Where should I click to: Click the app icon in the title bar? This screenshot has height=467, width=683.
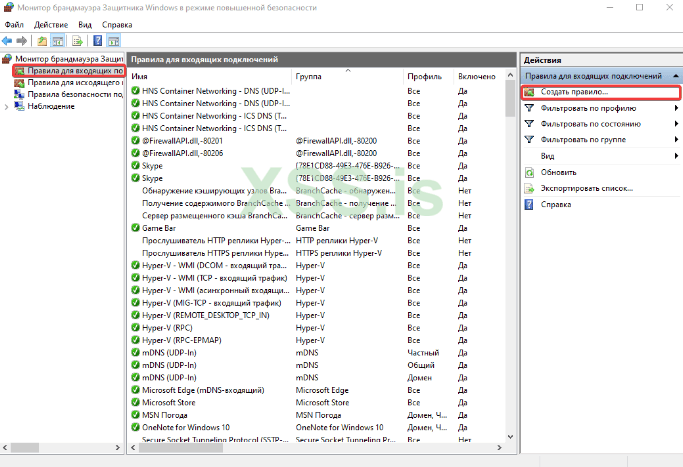tap(8, 7)
